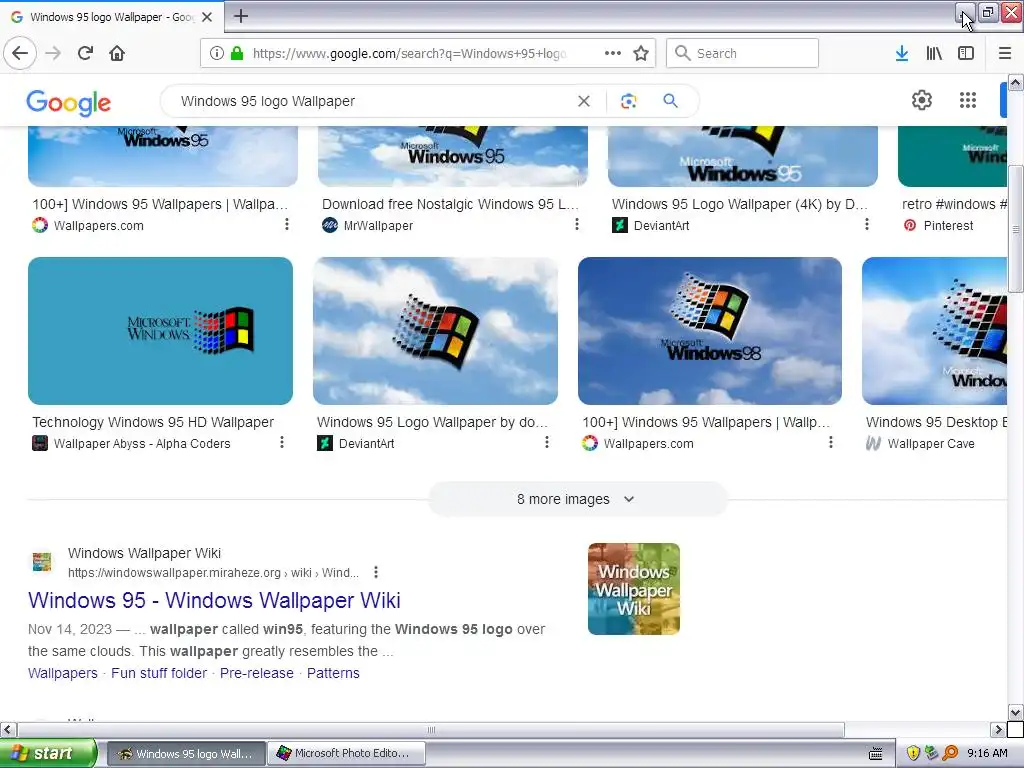Click the green secure connection padlock
The image size is (1024, 768).
tap(236, 53)
